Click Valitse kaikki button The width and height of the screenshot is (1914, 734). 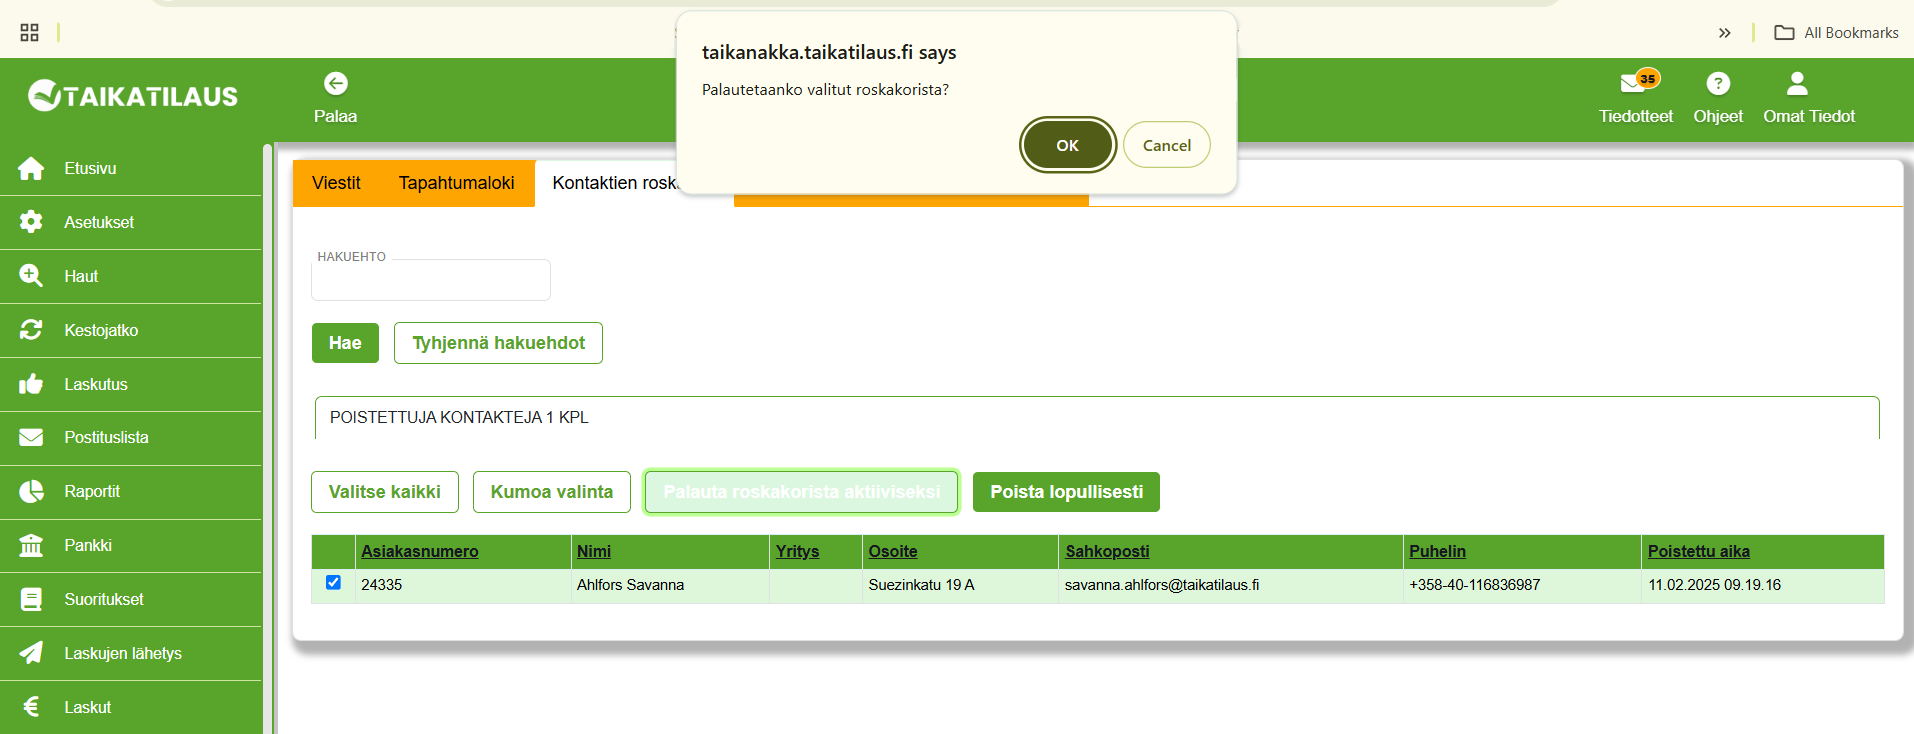(x=385, y=492)
